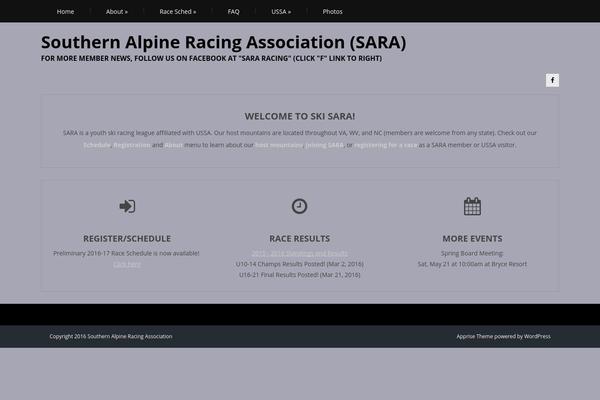Image resolution: width=600 pixels, height=400 pixels.
Task: Go to the Home menu item
Action: [x=65, y=12]
